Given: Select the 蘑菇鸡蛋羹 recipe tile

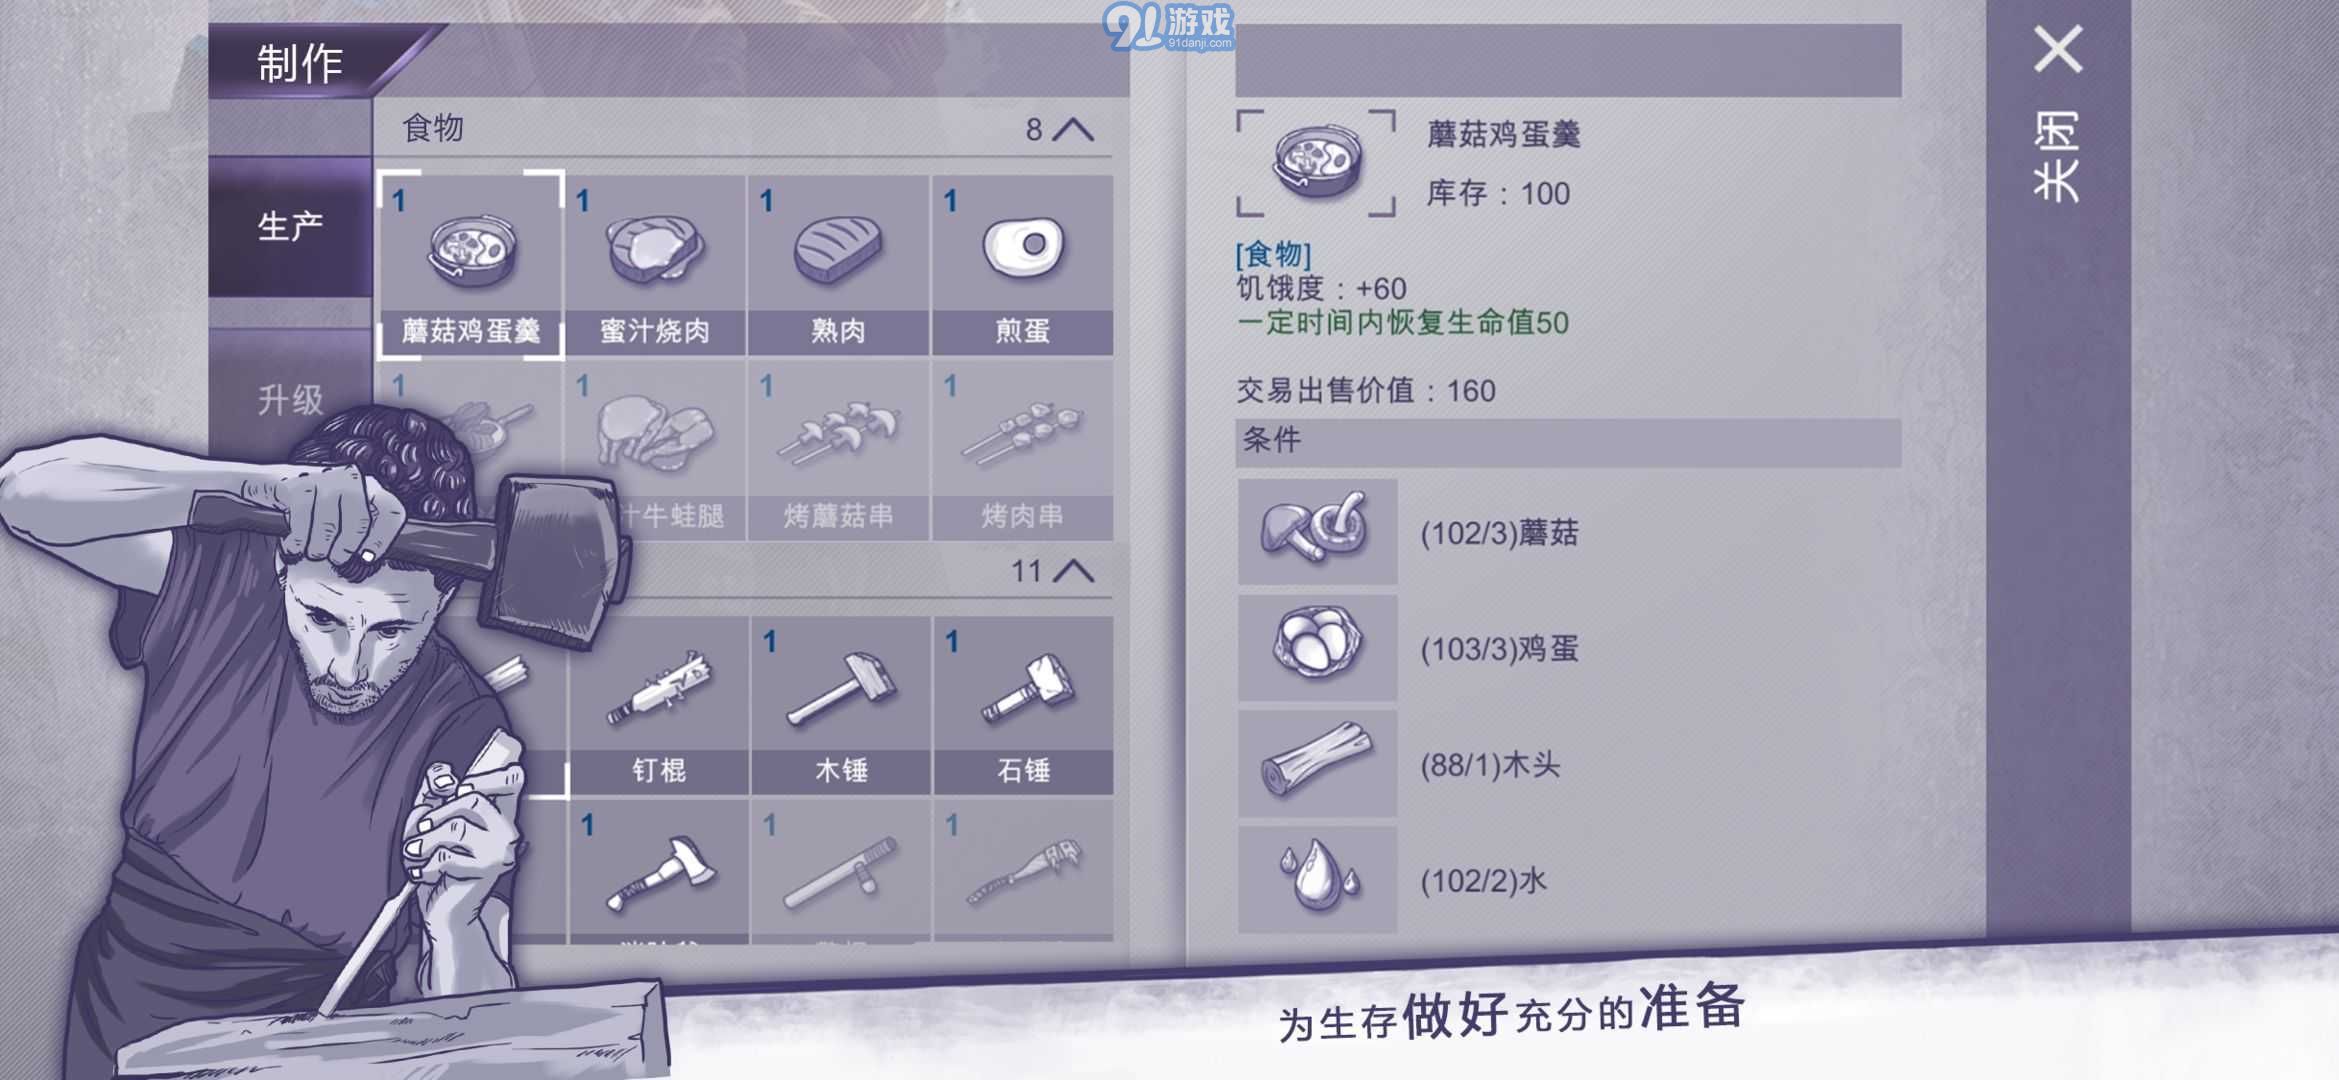Looking at the screenshot, I should point(470,264).
